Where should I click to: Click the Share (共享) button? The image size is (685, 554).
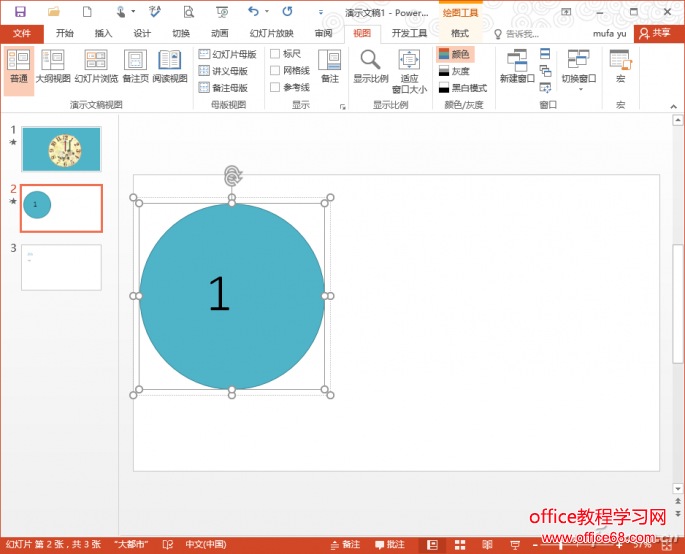pyautogui.click(x=655, y=33)
